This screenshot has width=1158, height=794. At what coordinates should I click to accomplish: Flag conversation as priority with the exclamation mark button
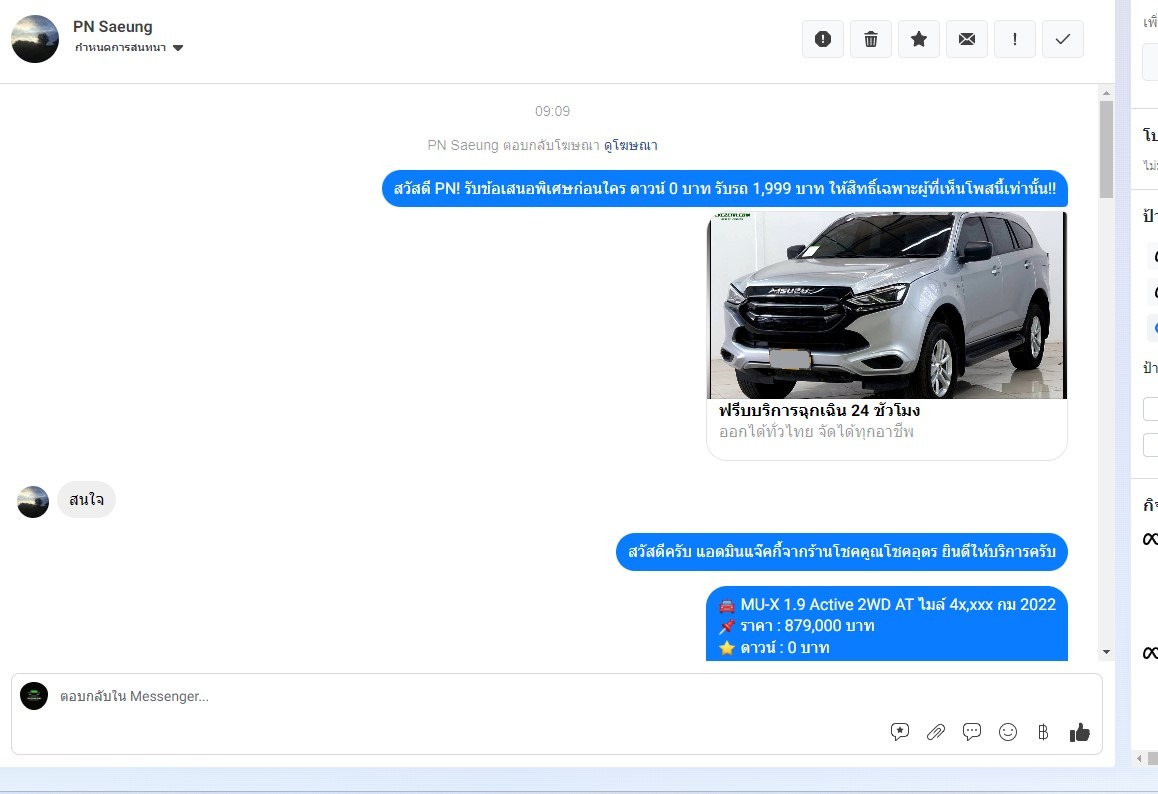(x=1015, y=39)
